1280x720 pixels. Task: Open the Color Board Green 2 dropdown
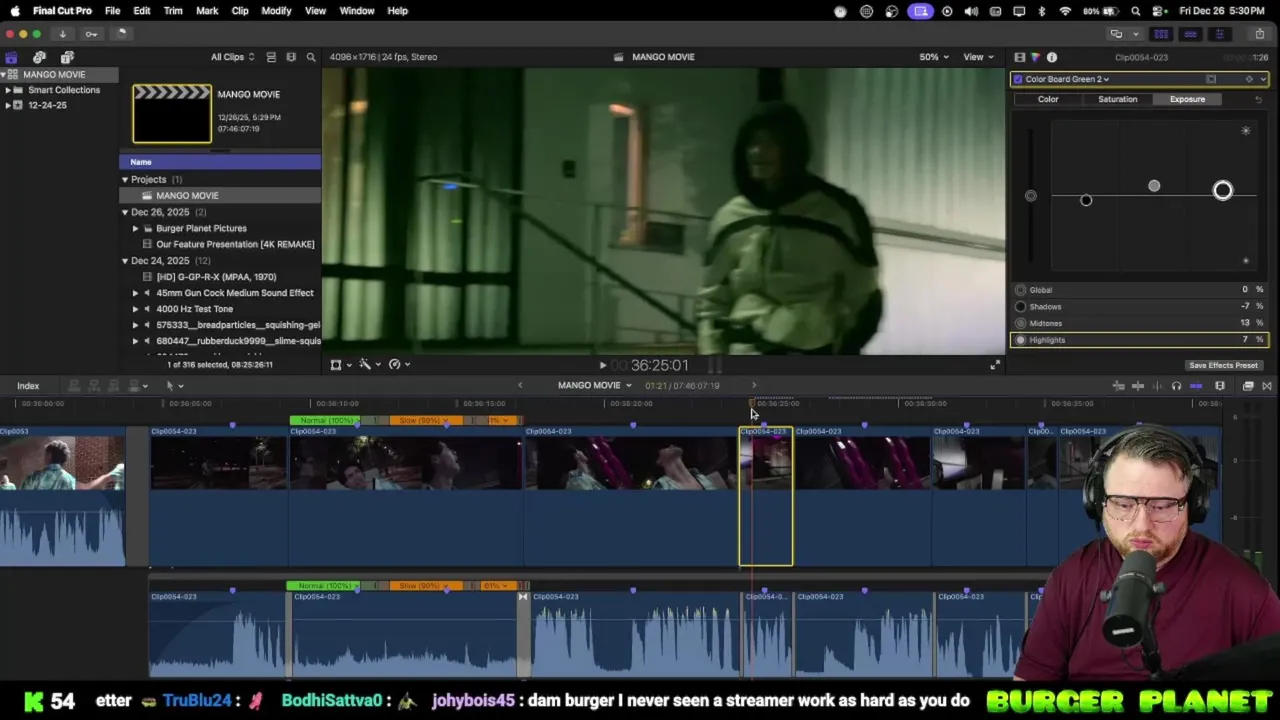pyautogui.click(x=1067, y=79)
